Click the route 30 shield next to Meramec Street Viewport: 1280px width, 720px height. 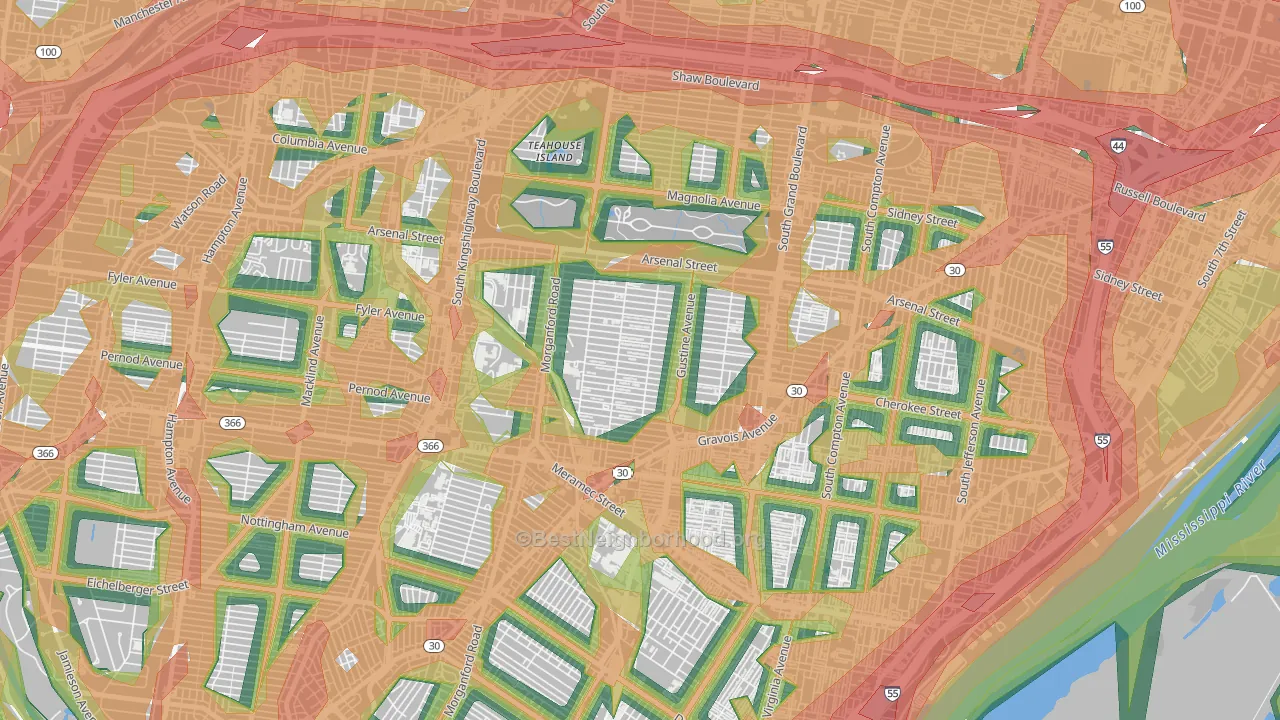click(x=623, y=473)
